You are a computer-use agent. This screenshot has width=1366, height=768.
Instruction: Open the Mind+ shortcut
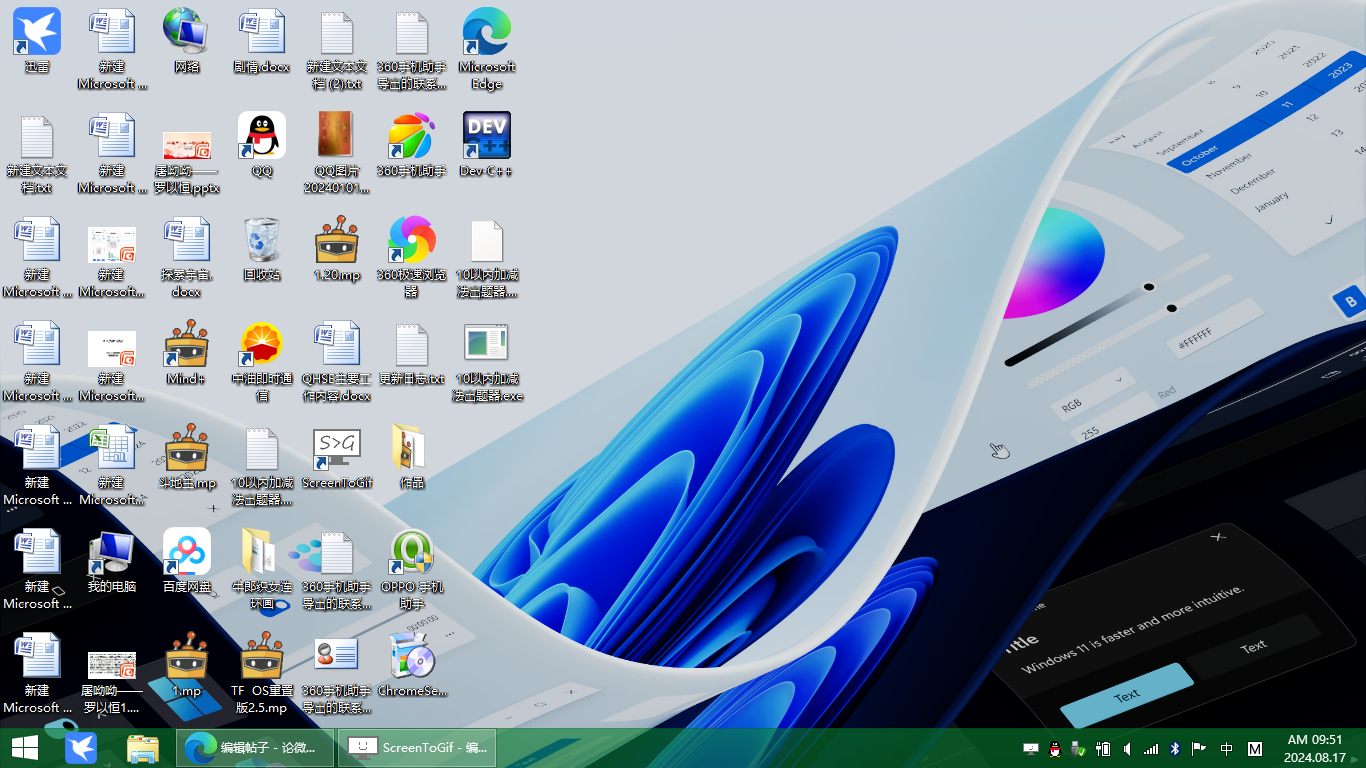[x=187, y=353]
